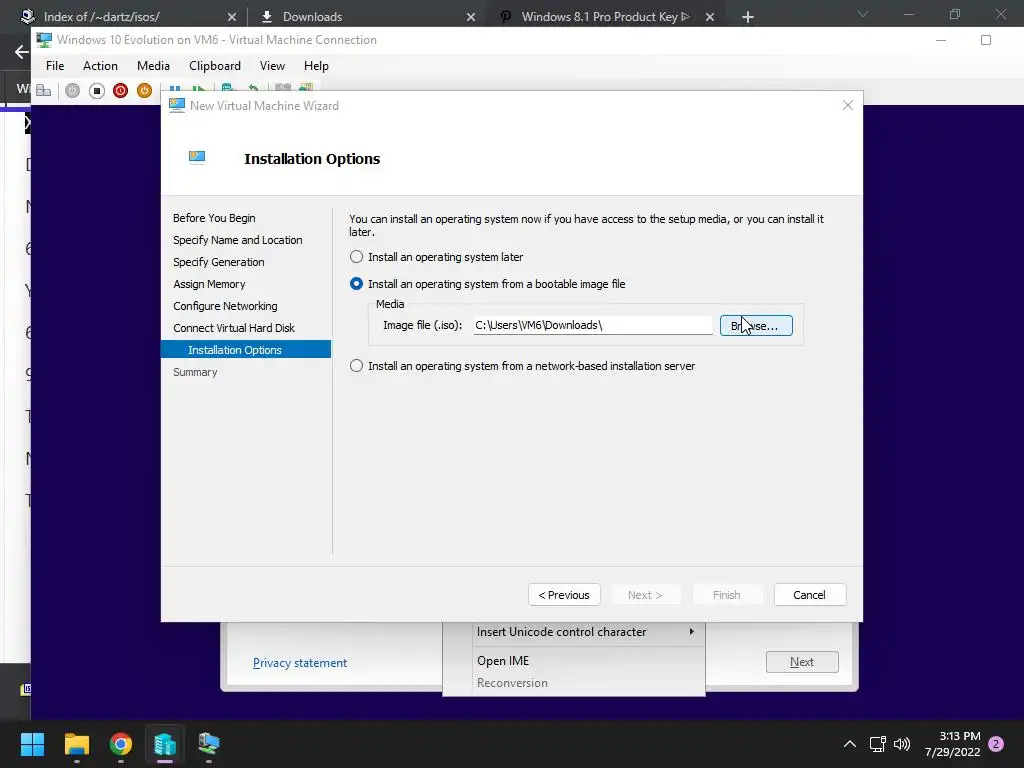Open the Help menu
Screen dimensions: 1024x768
[x=316, y=66]
